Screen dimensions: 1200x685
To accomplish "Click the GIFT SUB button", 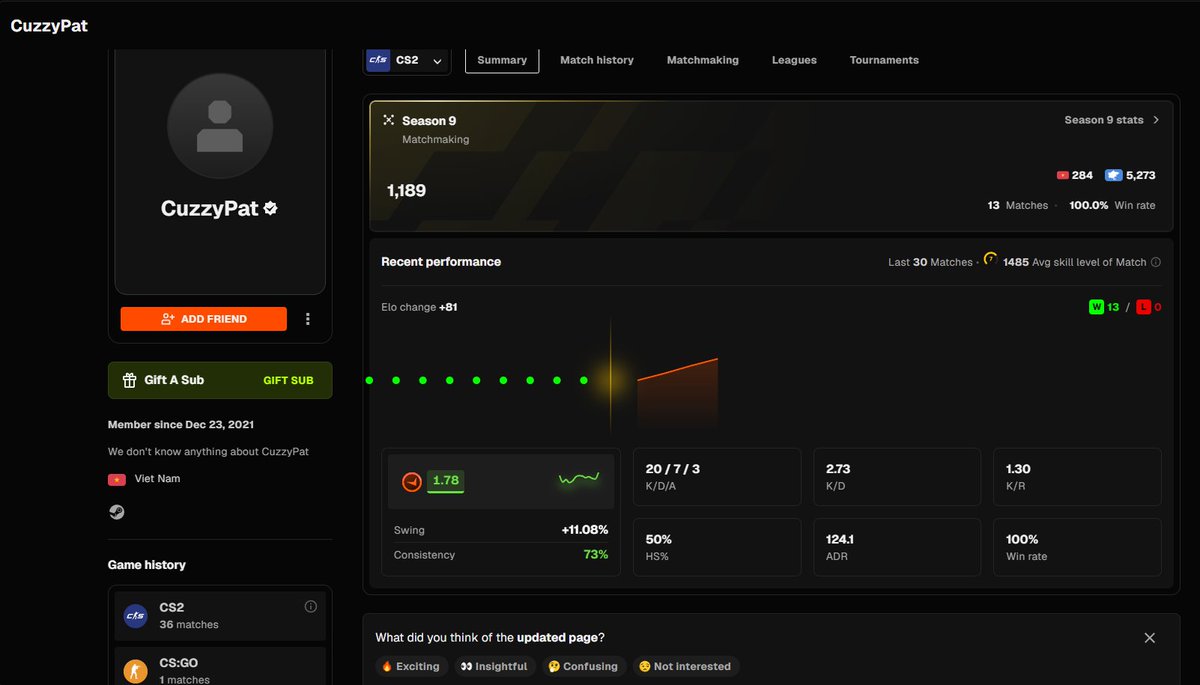I will [x=288, y=380].
